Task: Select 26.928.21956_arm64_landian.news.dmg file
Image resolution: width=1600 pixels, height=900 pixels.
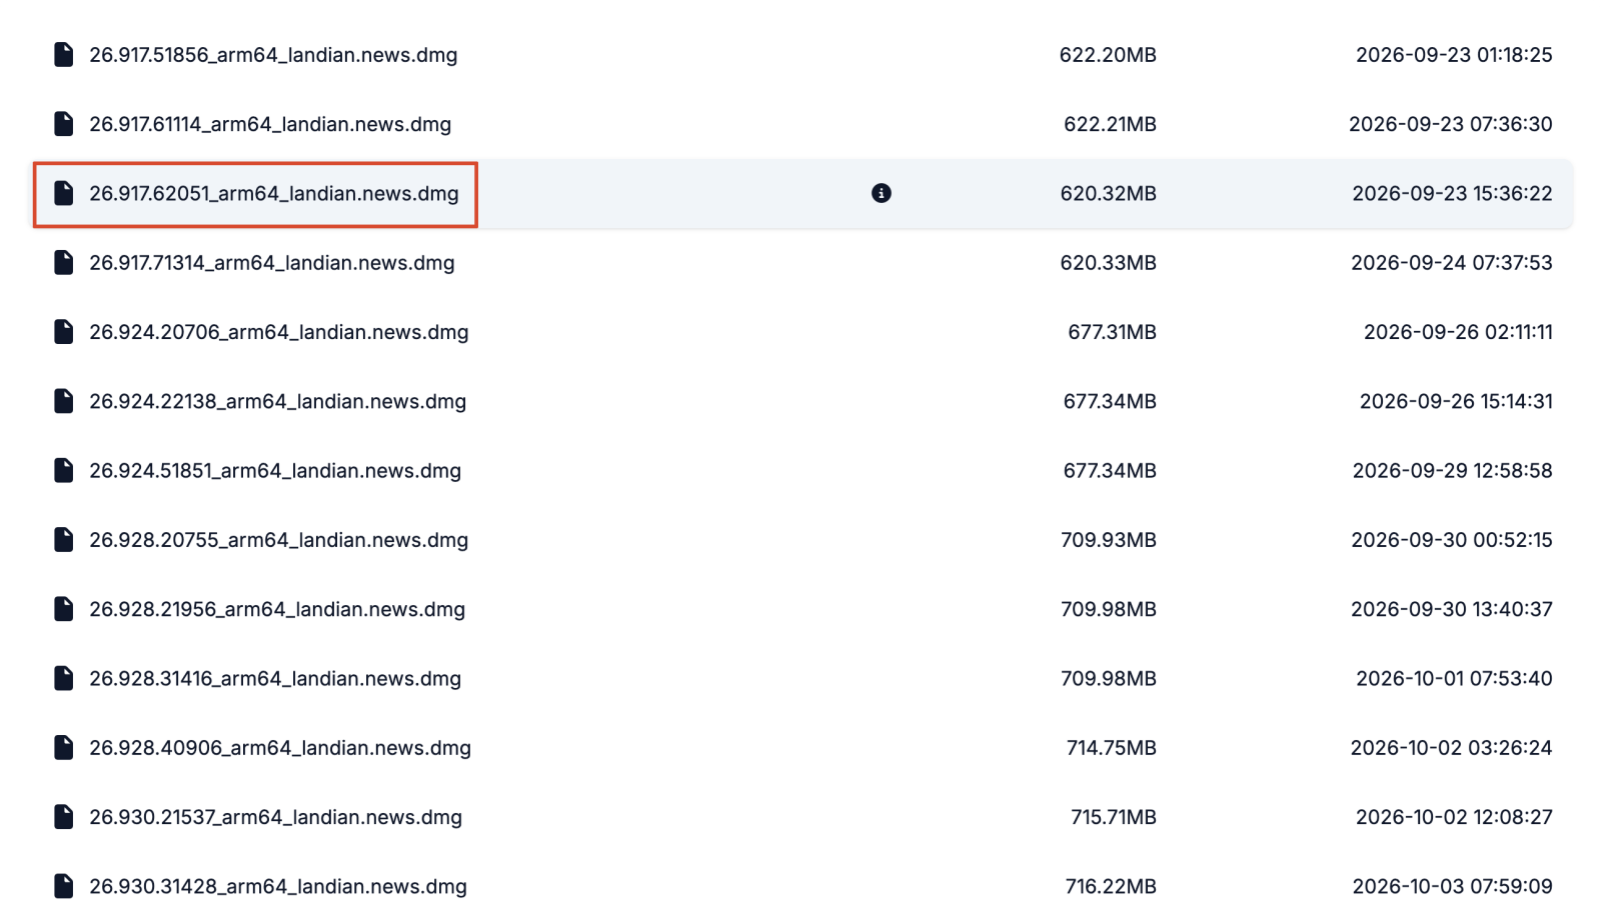Action: 277,609
